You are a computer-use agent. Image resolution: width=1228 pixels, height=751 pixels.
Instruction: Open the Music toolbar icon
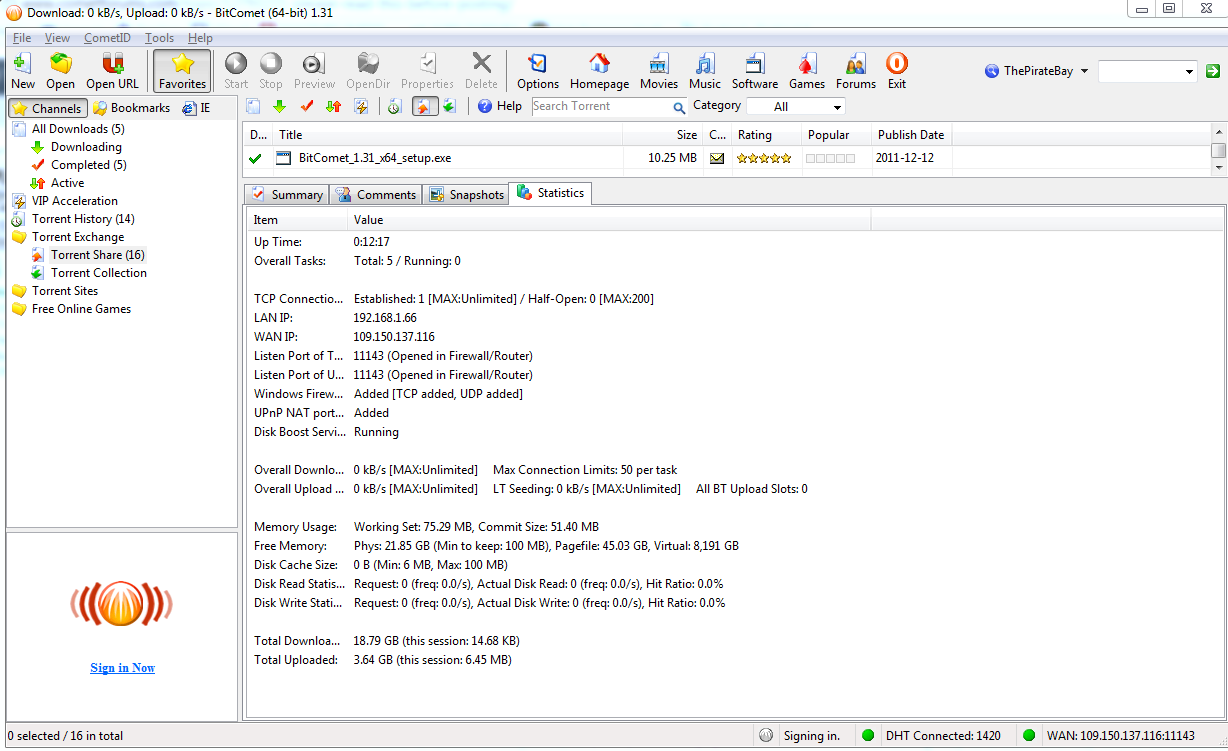coord(705,71)
